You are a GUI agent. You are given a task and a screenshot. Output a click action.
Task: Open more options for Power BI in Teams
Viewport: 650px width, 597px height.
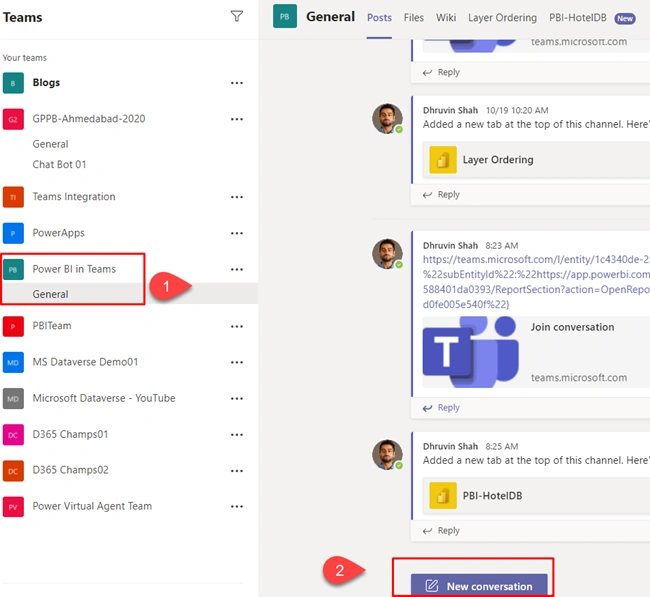coord(237,269)
